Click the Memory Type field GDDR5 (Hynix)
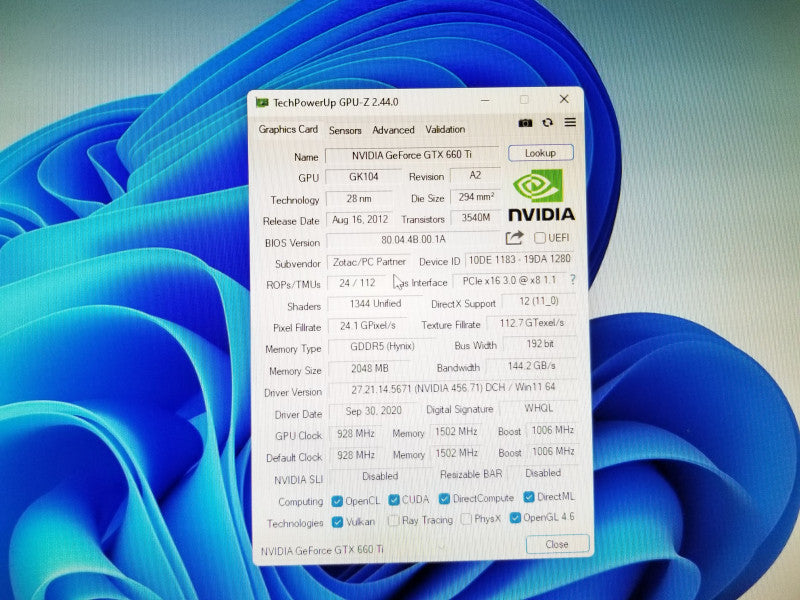The image size is (800, 600). coord(382,346)
